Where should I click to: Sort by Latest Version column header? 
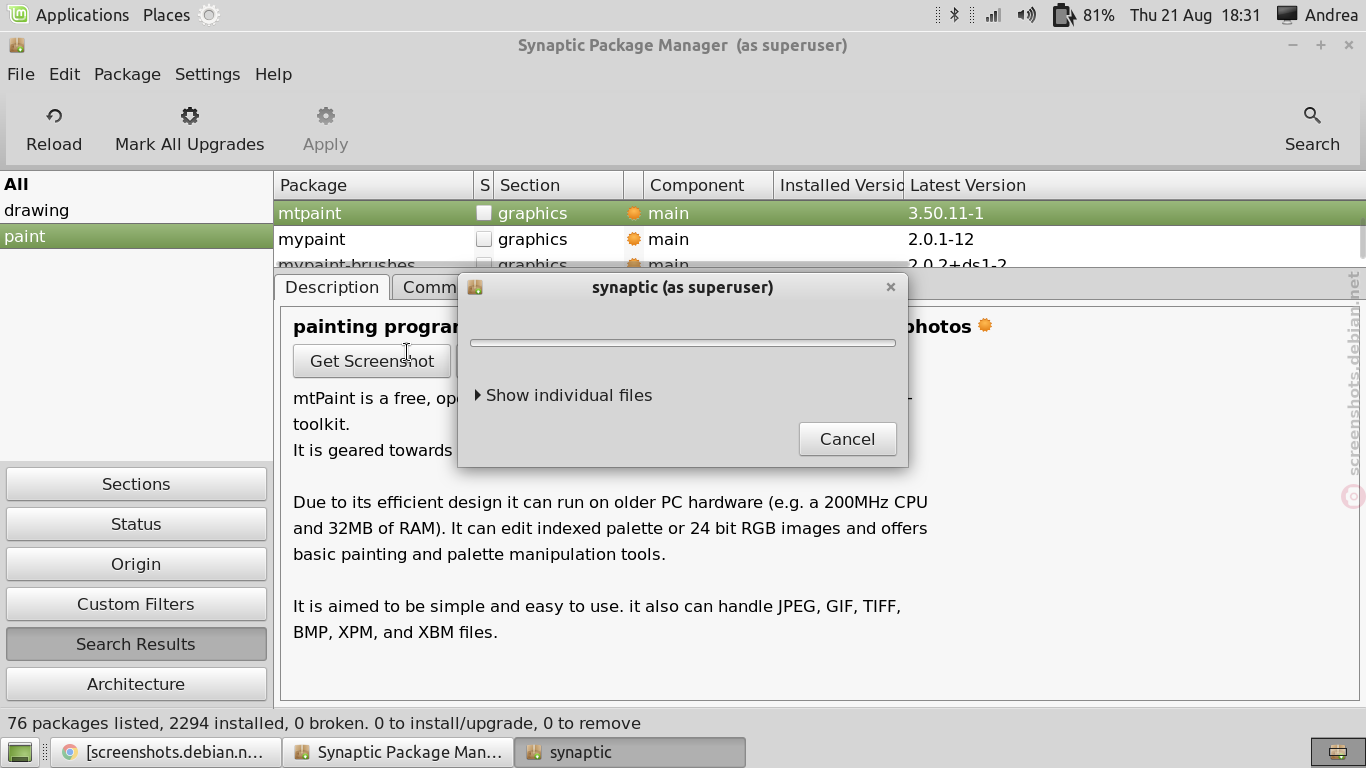[1134, 185]
